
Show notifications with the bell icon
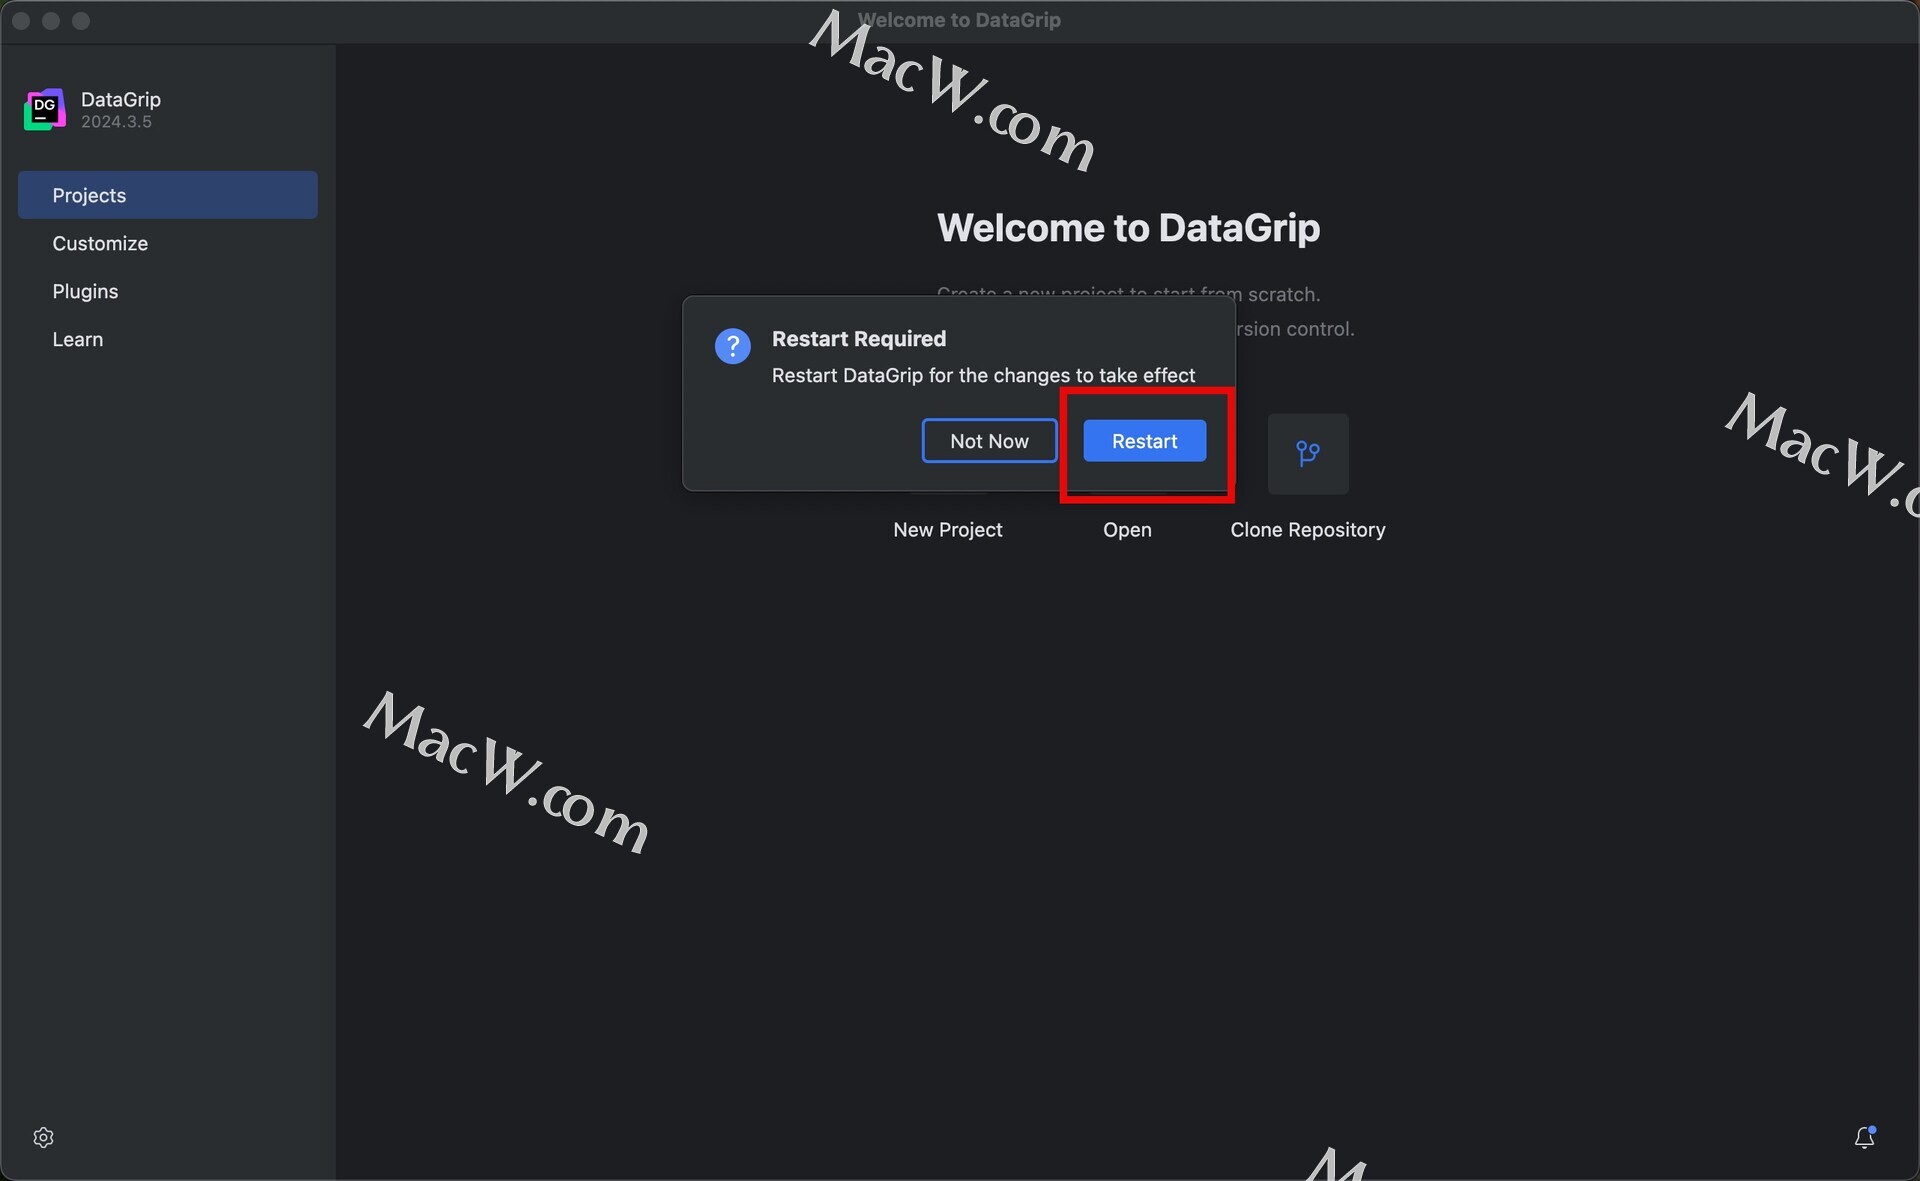pyautogui.click(x=1864, y=1137)
